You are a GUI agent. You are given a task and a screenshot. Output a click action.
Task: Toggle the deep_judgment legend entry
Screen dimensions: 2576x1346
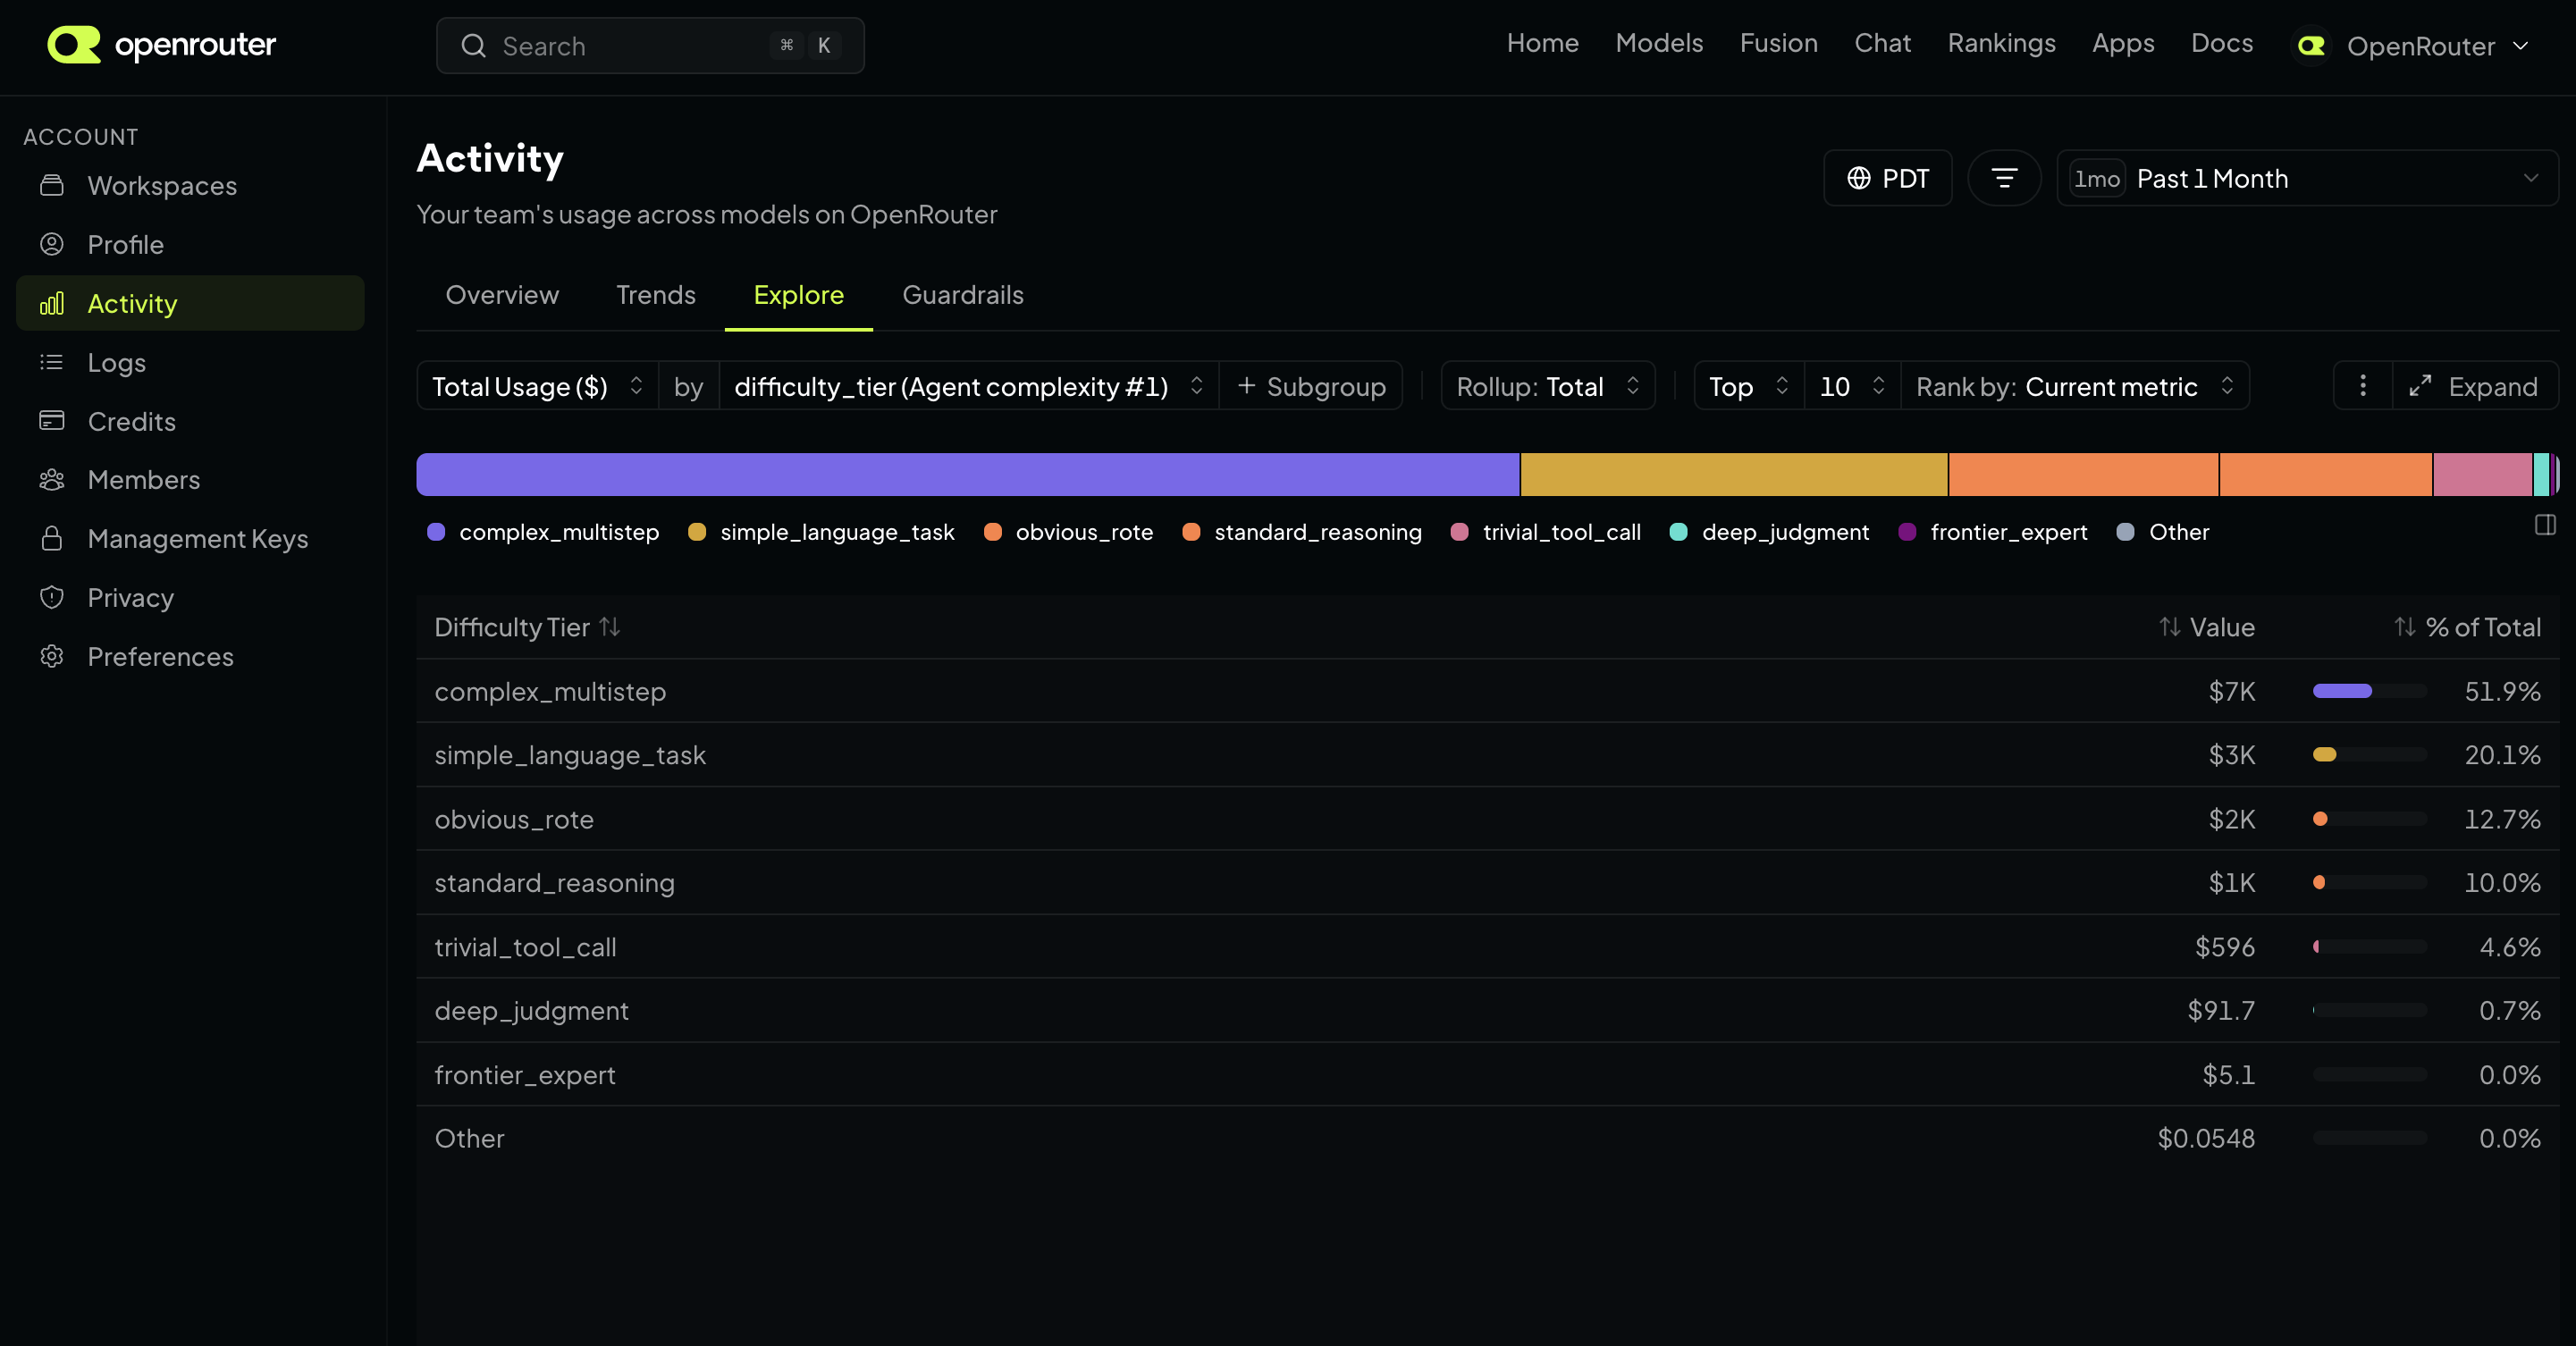[1769, 532]
